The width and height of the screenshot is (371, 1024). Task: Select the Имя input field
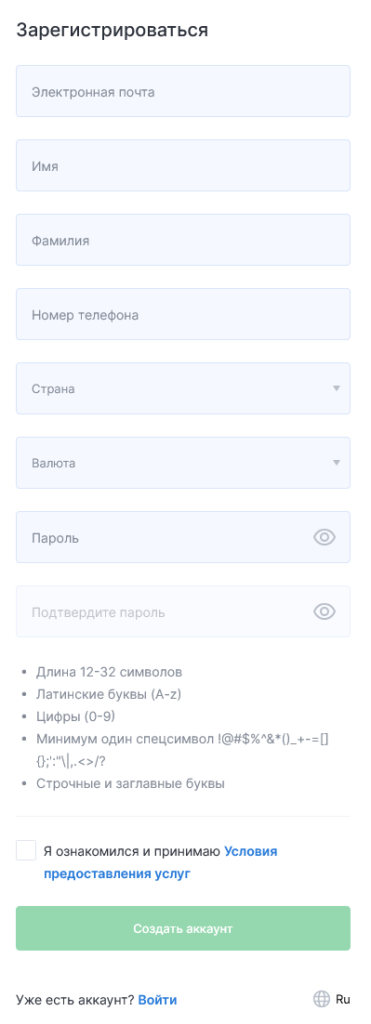tap(183, 165)
